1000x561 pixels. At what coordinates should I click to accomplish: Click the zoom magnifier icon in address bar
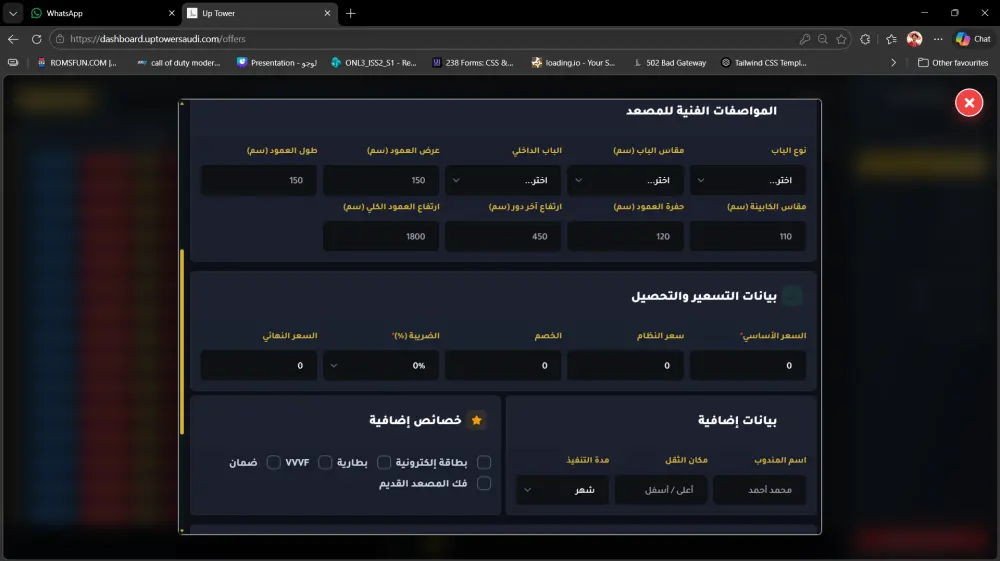click(823, 39)
